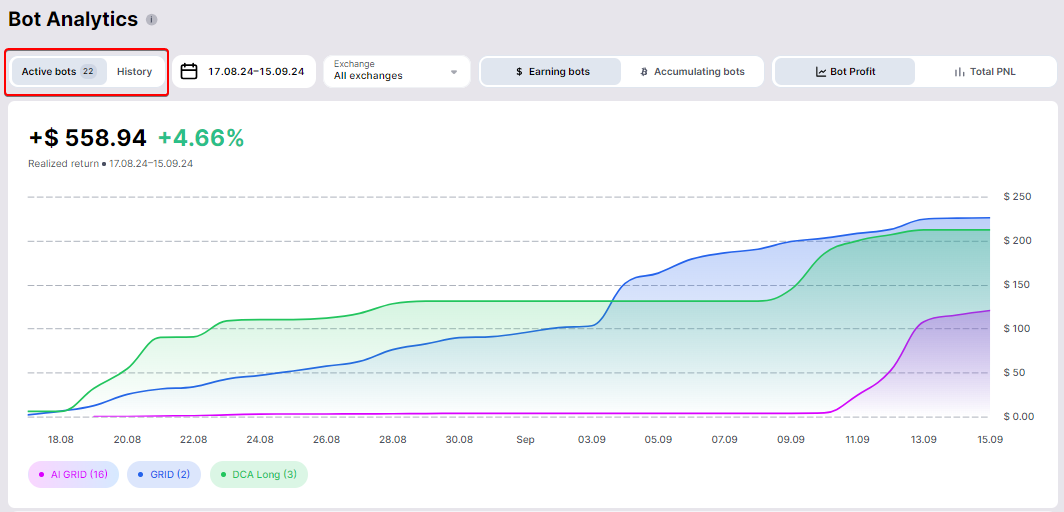Image resolution: width=1064 pixels, height=512 pixels.
Task: Click the purple dot in AI GRID legend
Action: (41, 474)
